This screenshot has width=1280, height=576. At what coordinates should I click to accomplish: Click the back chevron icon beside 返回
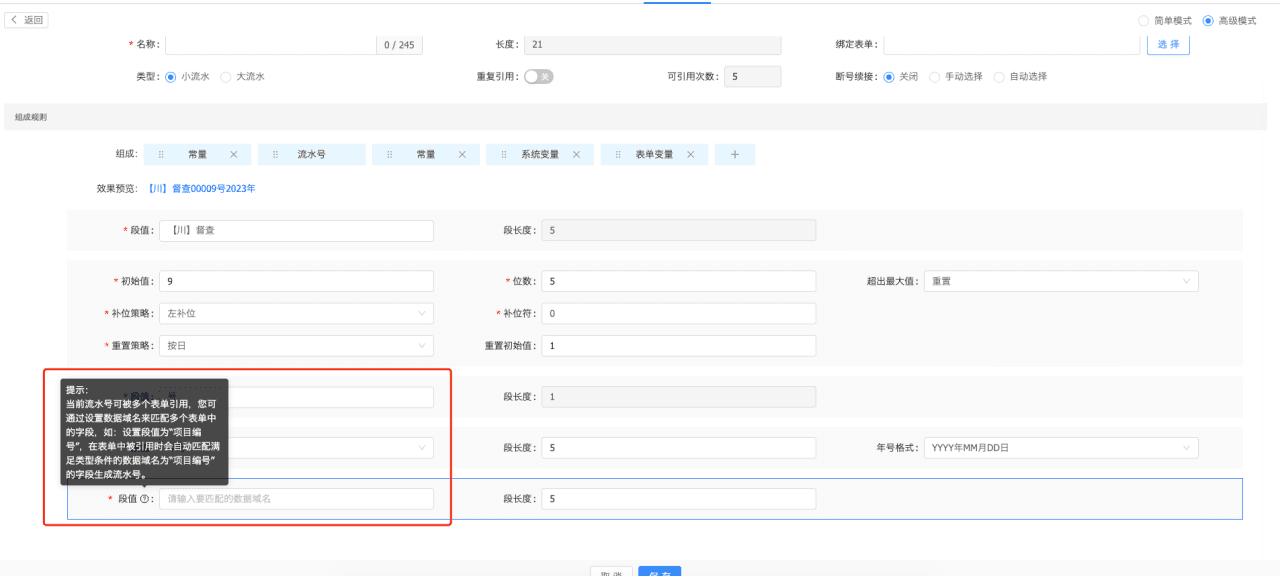[x=15, y=20]
